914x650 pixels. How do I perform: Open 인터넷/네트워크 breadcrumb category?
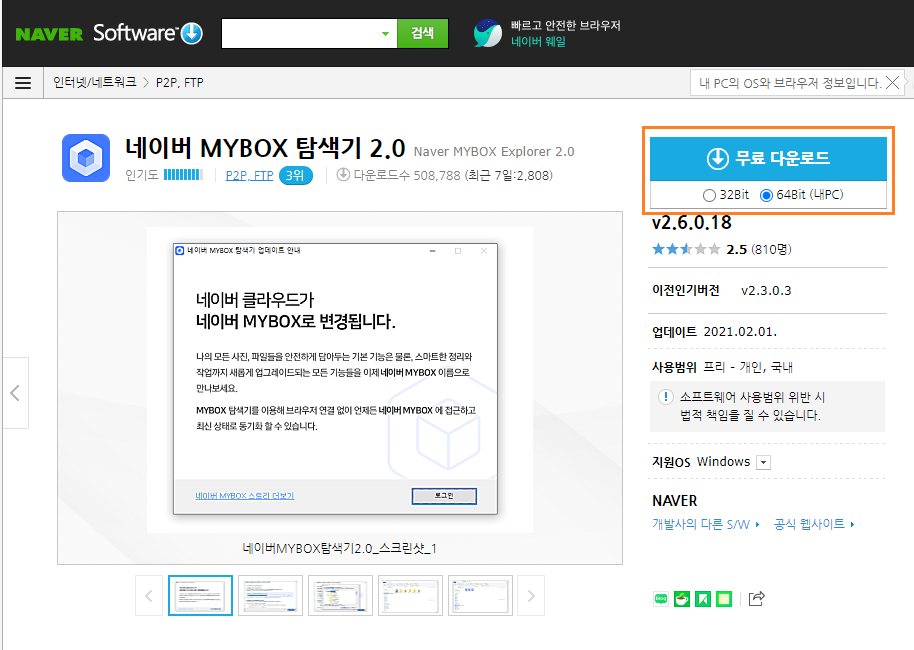(x=94, y=82)
